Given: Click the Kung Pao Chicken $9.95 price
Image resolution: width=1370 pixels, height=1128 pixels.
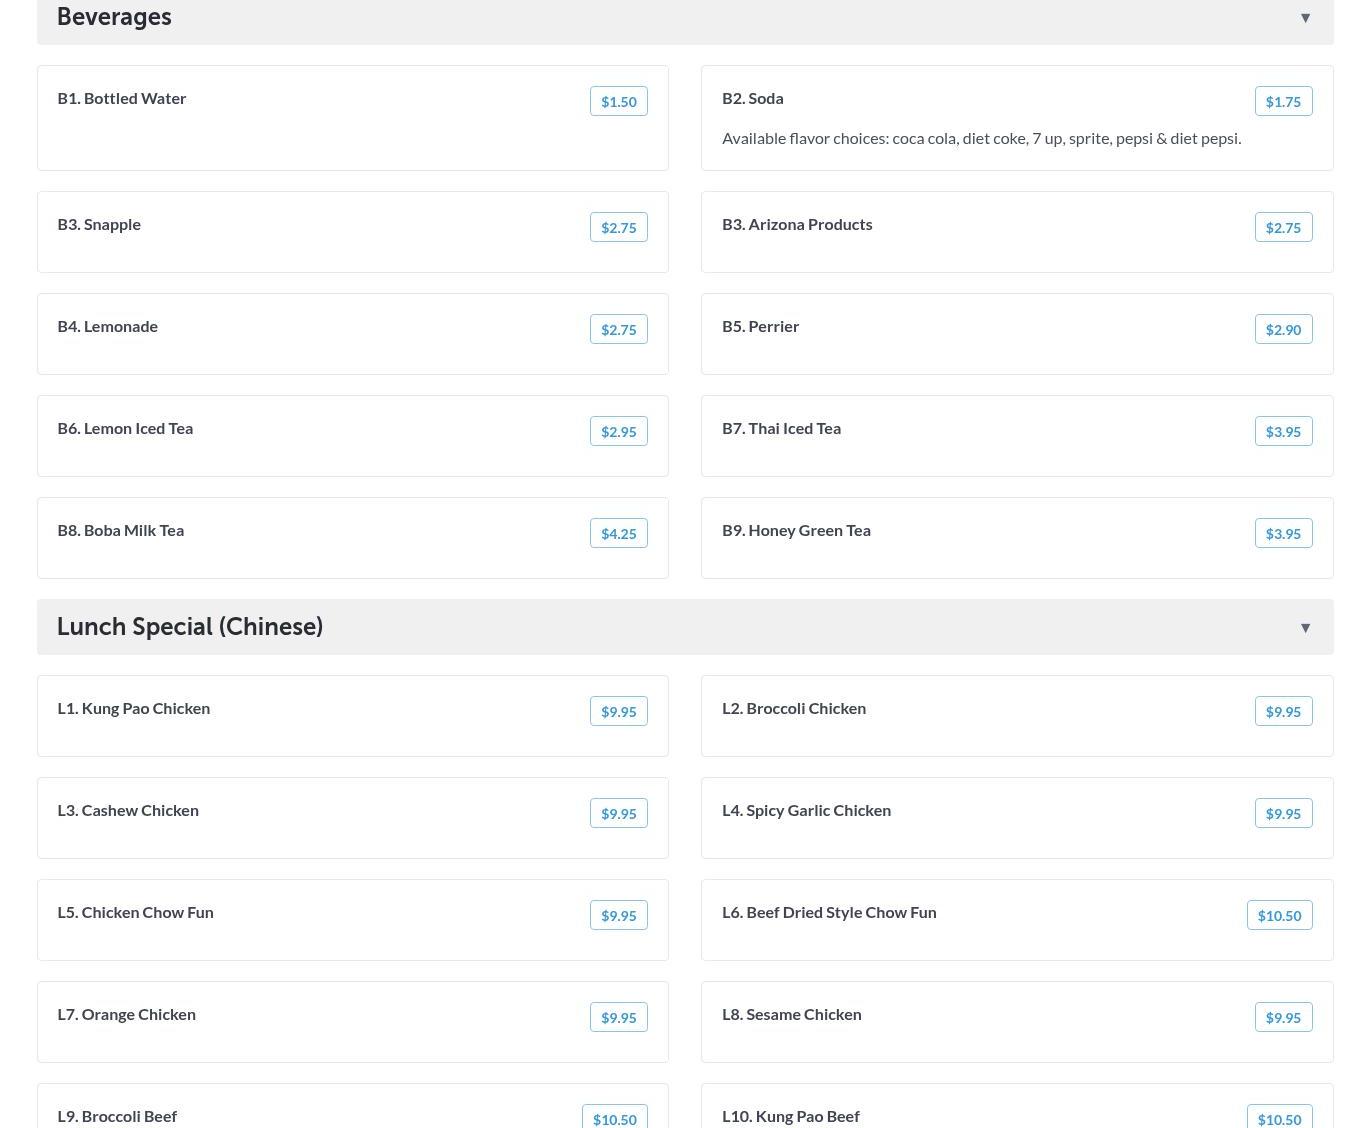Looking at the screenshot, I should 618,712.
